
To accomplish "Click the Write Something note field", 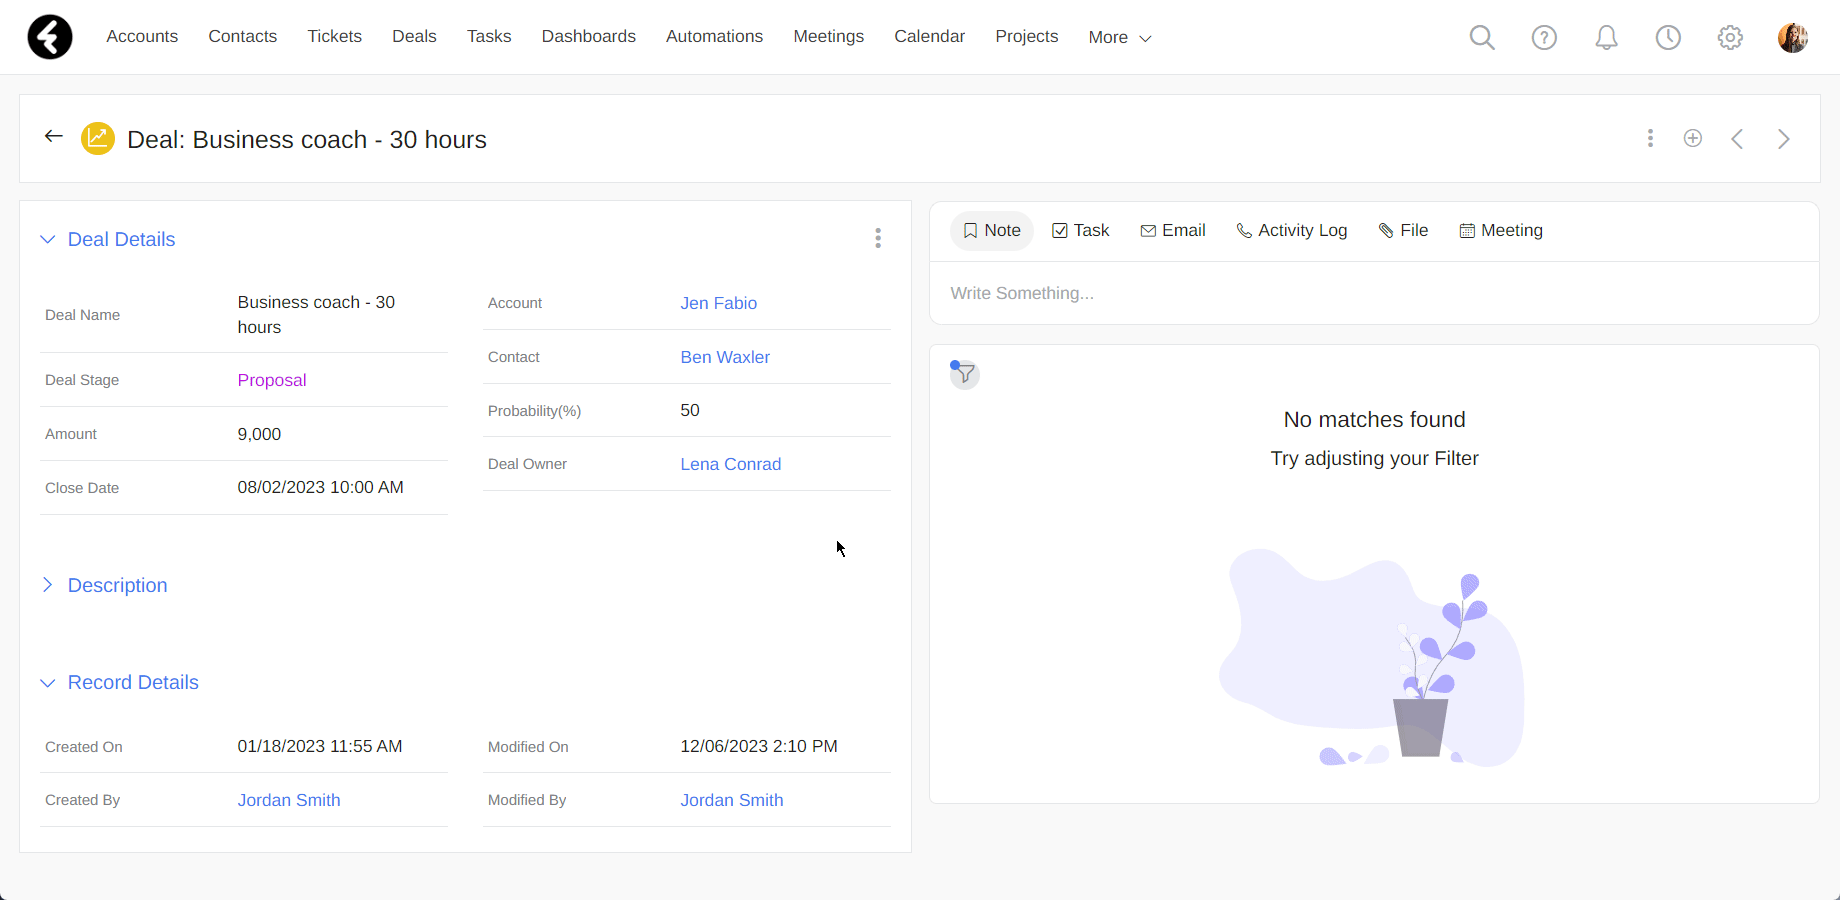I will (x=1374, y=294).
